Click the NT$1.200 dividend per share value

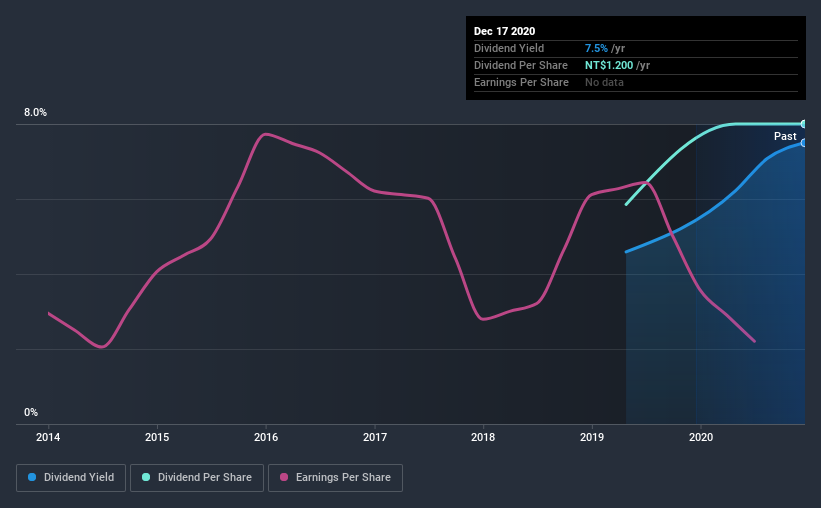[x=609, y=65]
